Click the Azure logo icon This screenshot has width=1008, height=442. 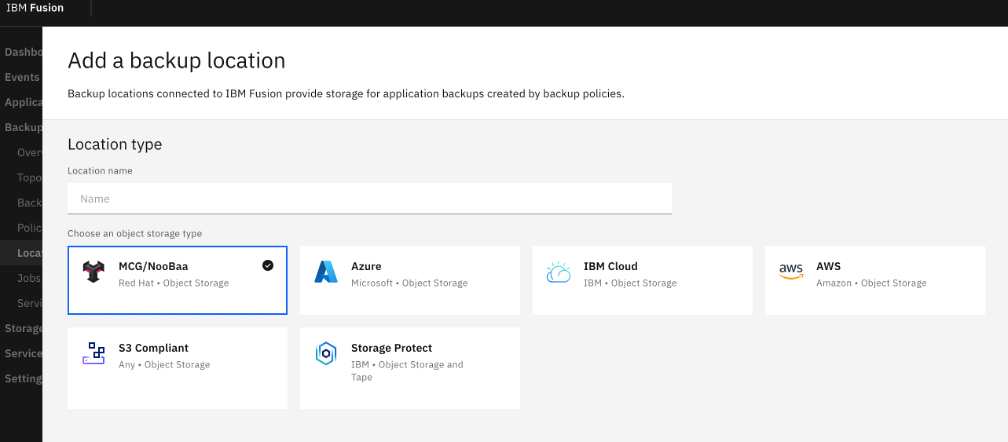(326, 272)
